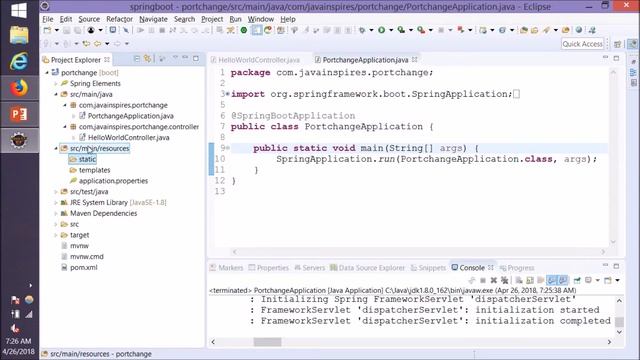Click the console horizontal scrollbar thumb

tap(267, 342)
